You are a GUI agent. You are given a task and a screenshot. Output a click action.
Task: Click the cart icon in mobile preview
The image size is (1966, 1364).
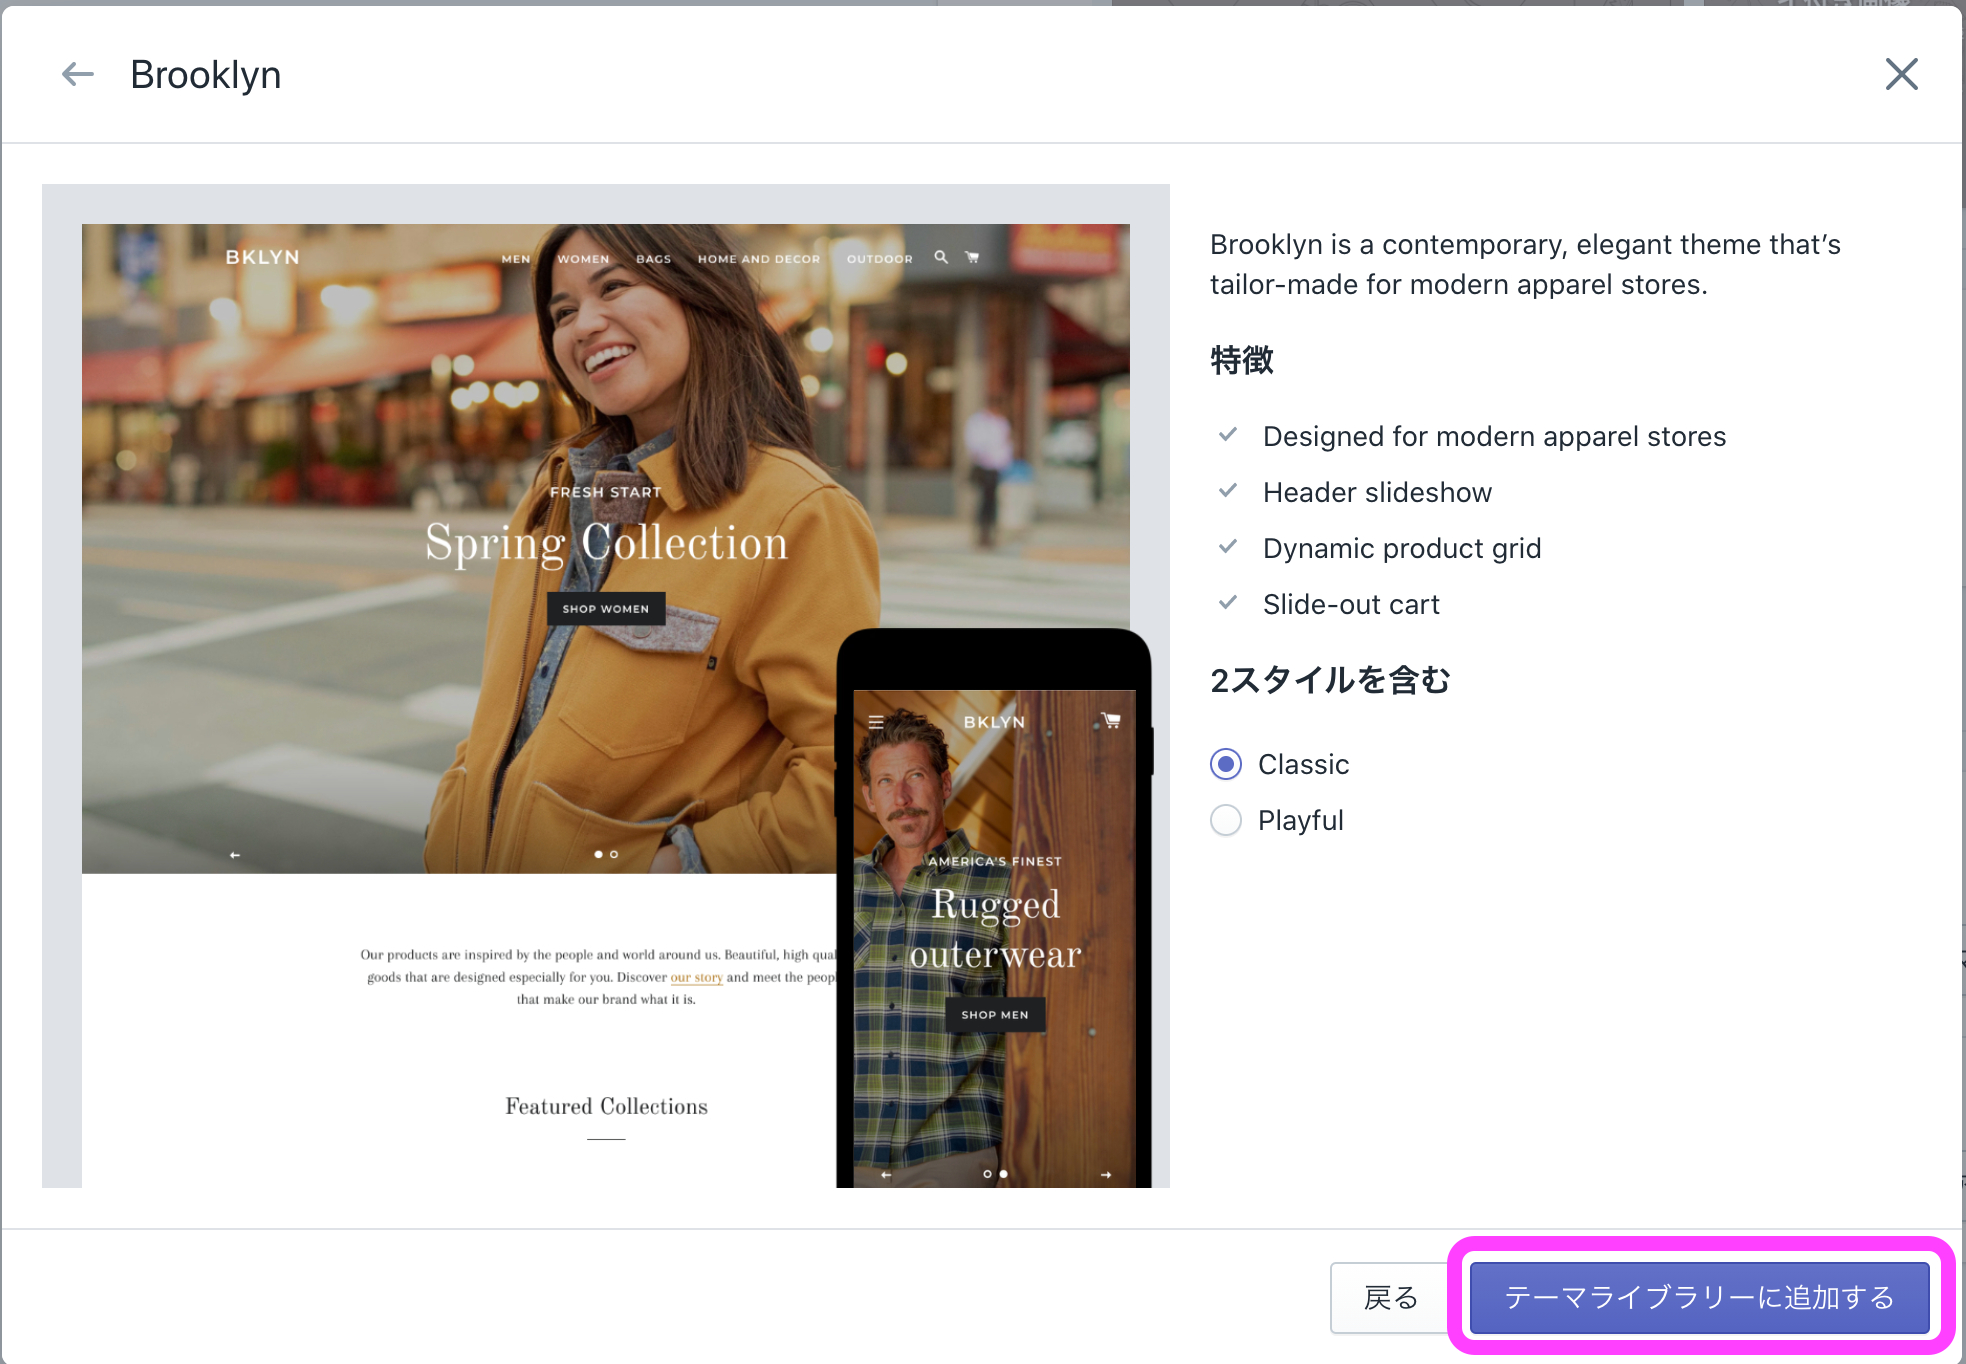coord(1111,720)
